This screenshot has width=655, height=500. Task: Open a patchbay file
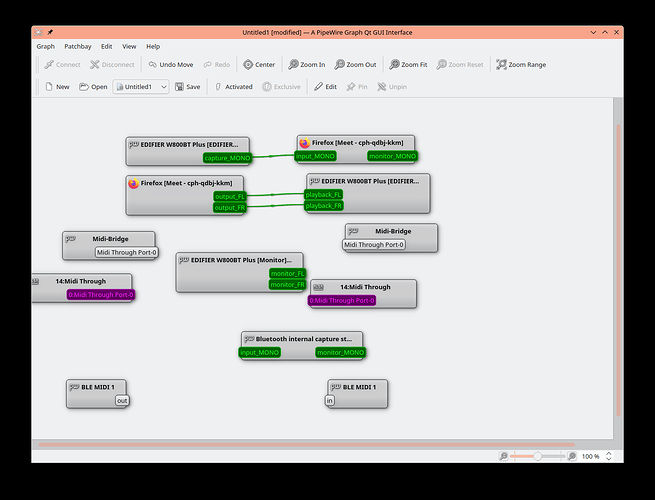[x=93, y=87]
